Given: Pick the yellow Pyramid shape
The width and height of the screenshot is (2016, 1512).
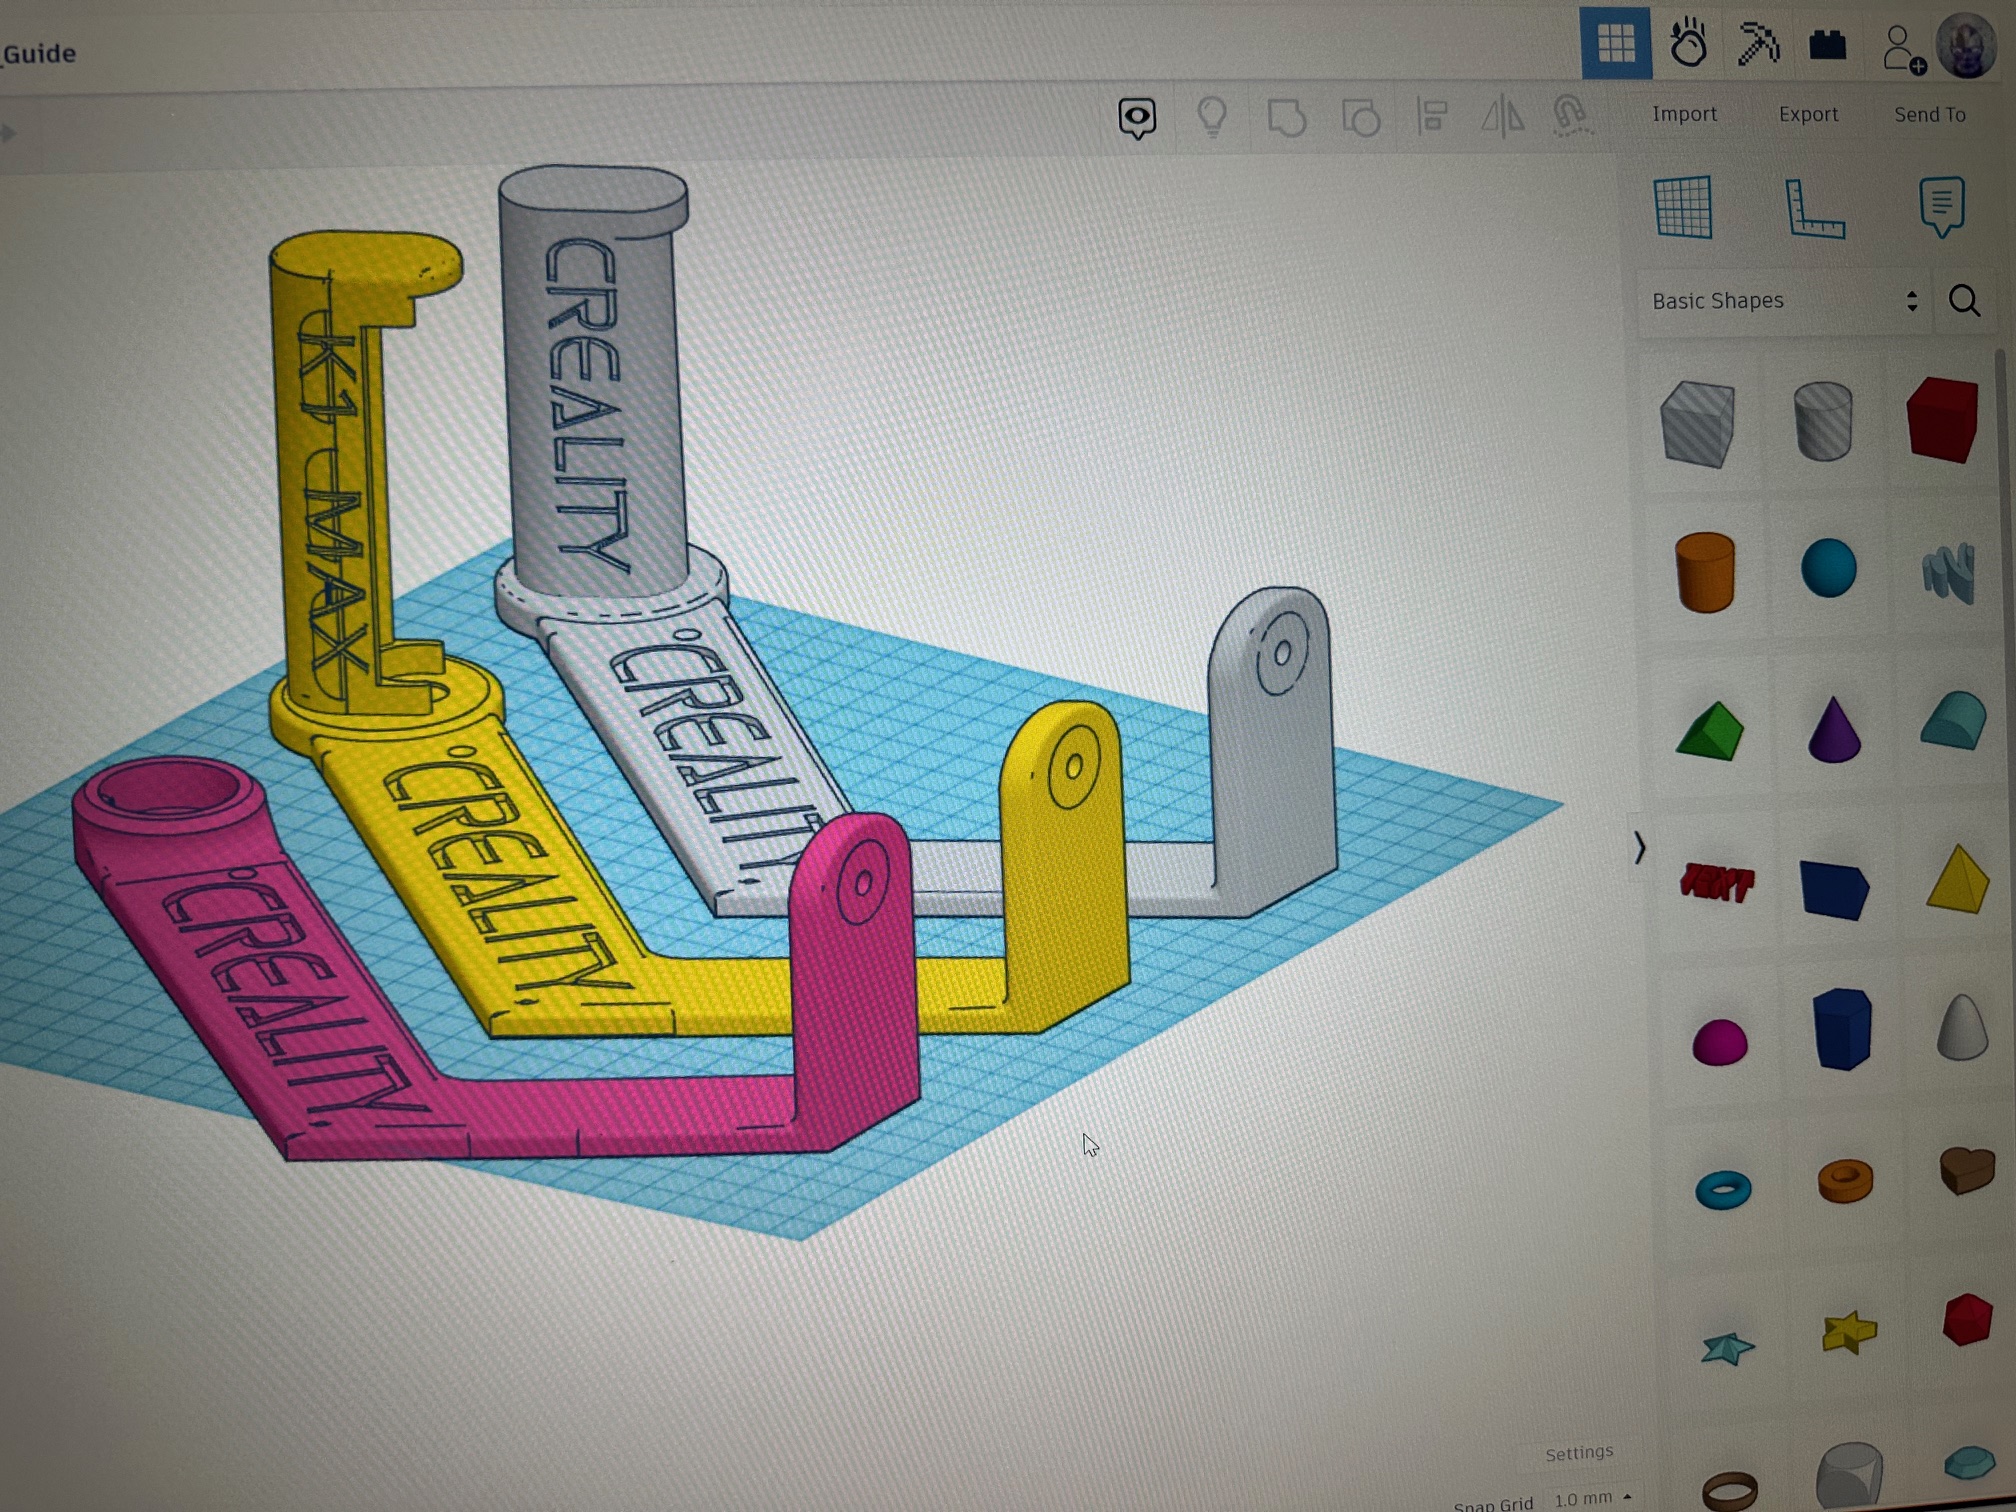Looking at the screenshot, I should tap(1957, 879).
